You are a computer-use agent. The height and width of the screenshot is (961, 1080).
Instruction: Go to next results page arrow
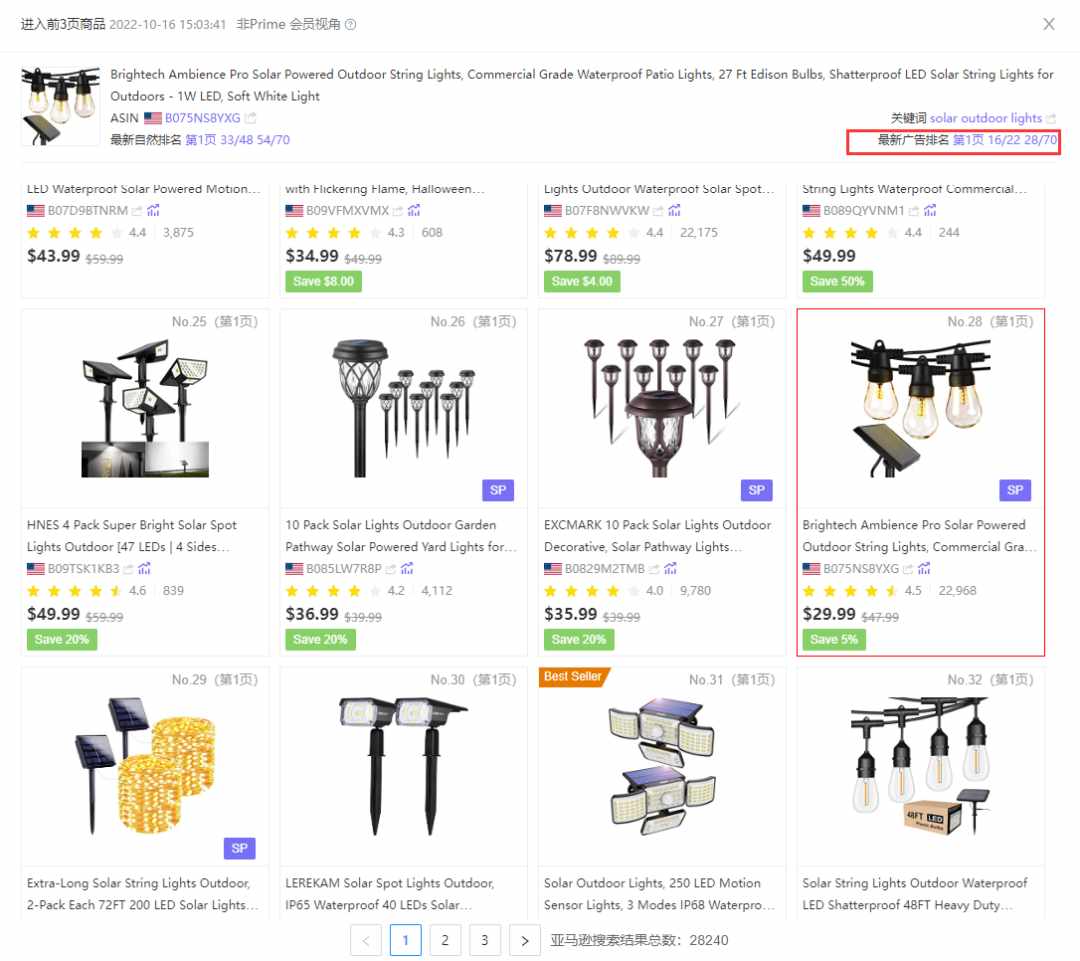click(x=525, y=940)
